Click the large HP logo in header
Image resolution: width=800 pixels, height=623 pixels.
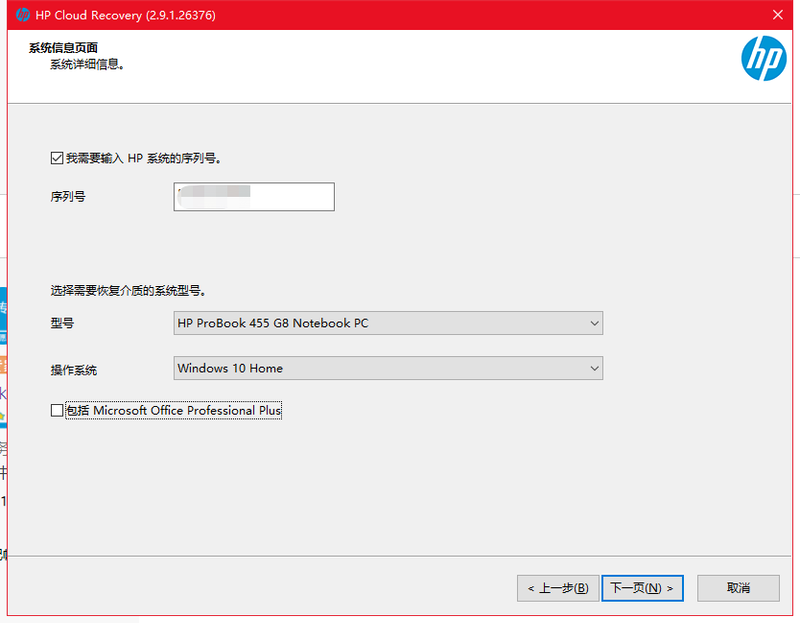[763, 58]
